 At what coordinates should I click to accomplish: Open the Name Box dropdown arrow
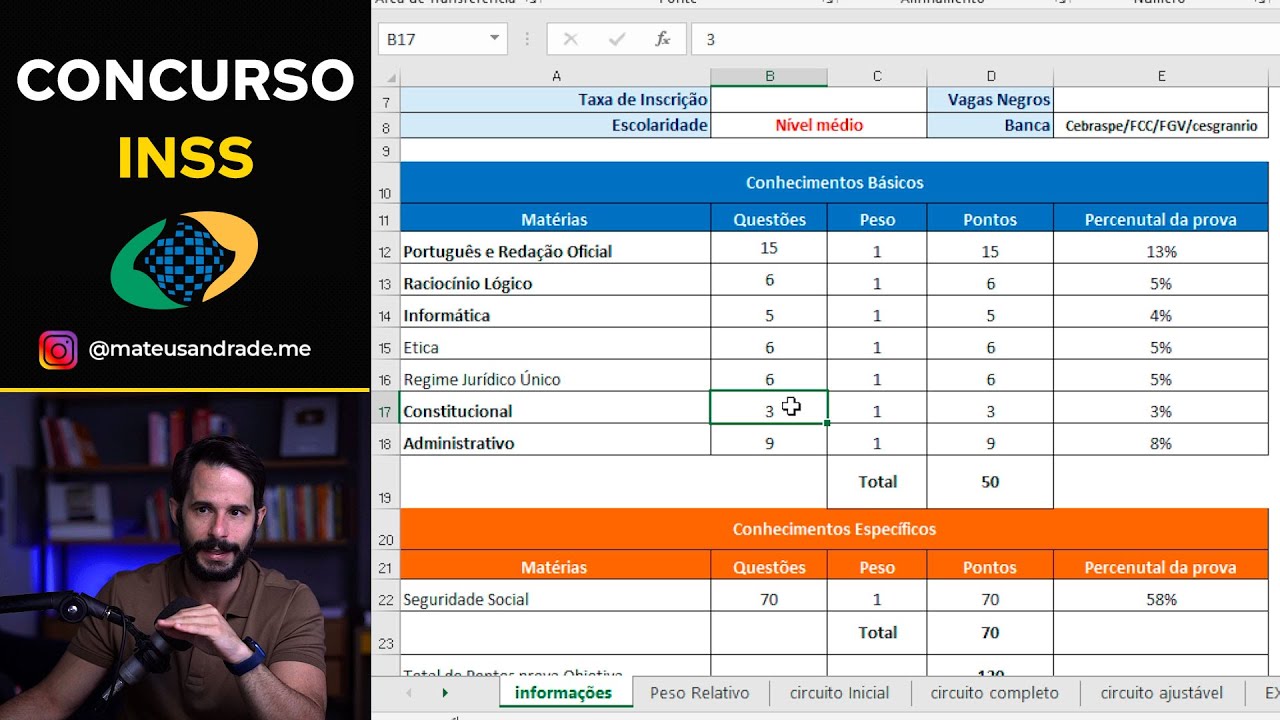pyautogui.click(x=494, y=39)
